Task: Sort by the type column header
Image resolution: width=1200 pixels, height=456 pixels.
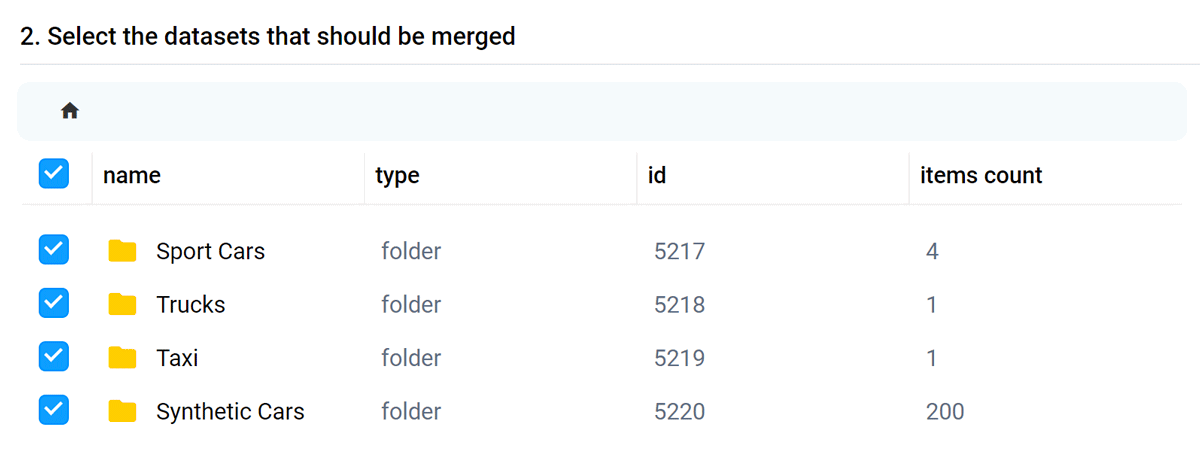Action: [x=397, y=176]
